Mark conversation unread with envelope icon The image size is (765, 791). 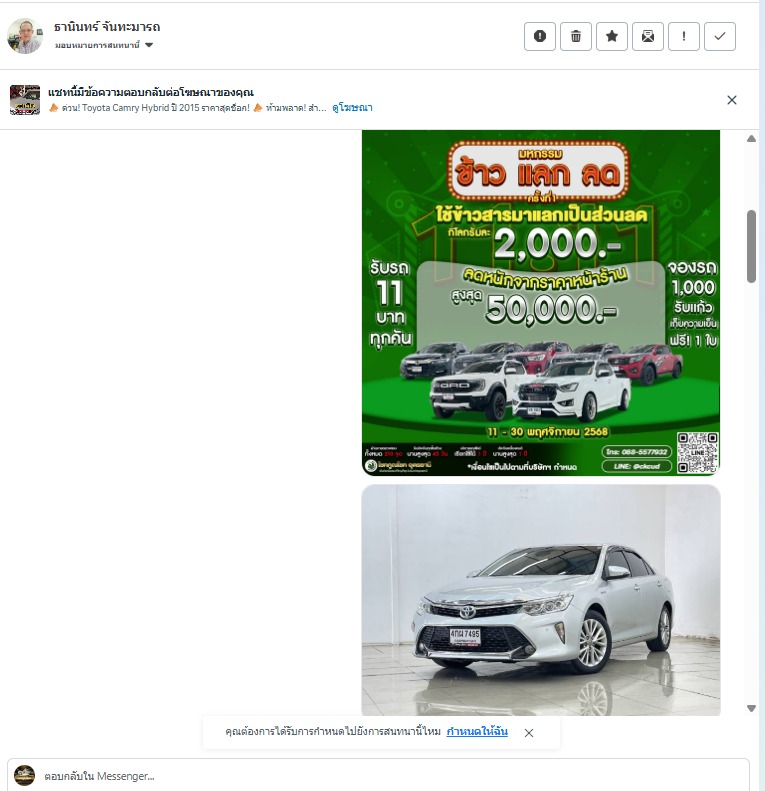pyautogui.click(x=648, y=36)
